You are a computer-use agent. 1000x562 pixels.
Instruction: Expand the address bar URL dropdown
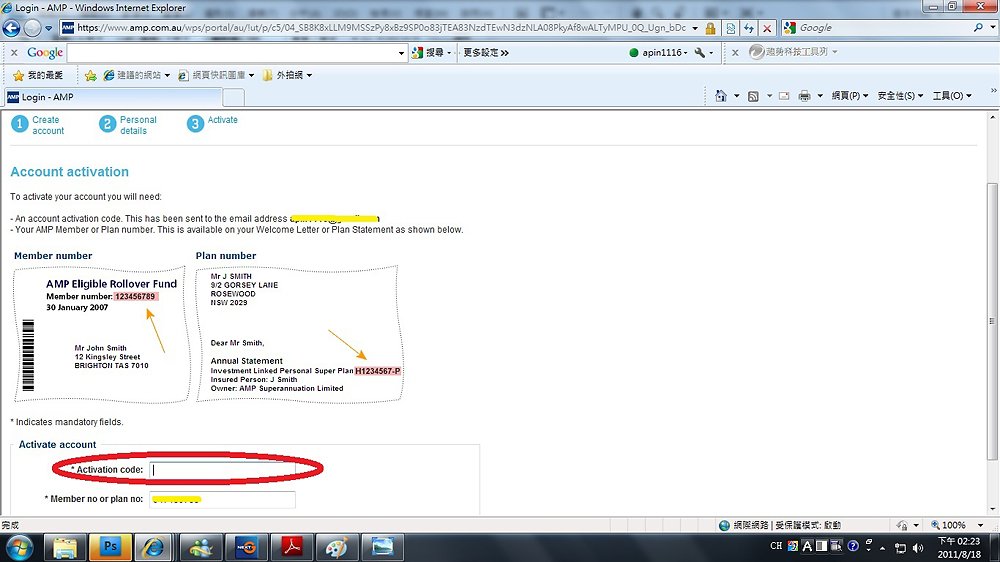(x=695, y=28)
